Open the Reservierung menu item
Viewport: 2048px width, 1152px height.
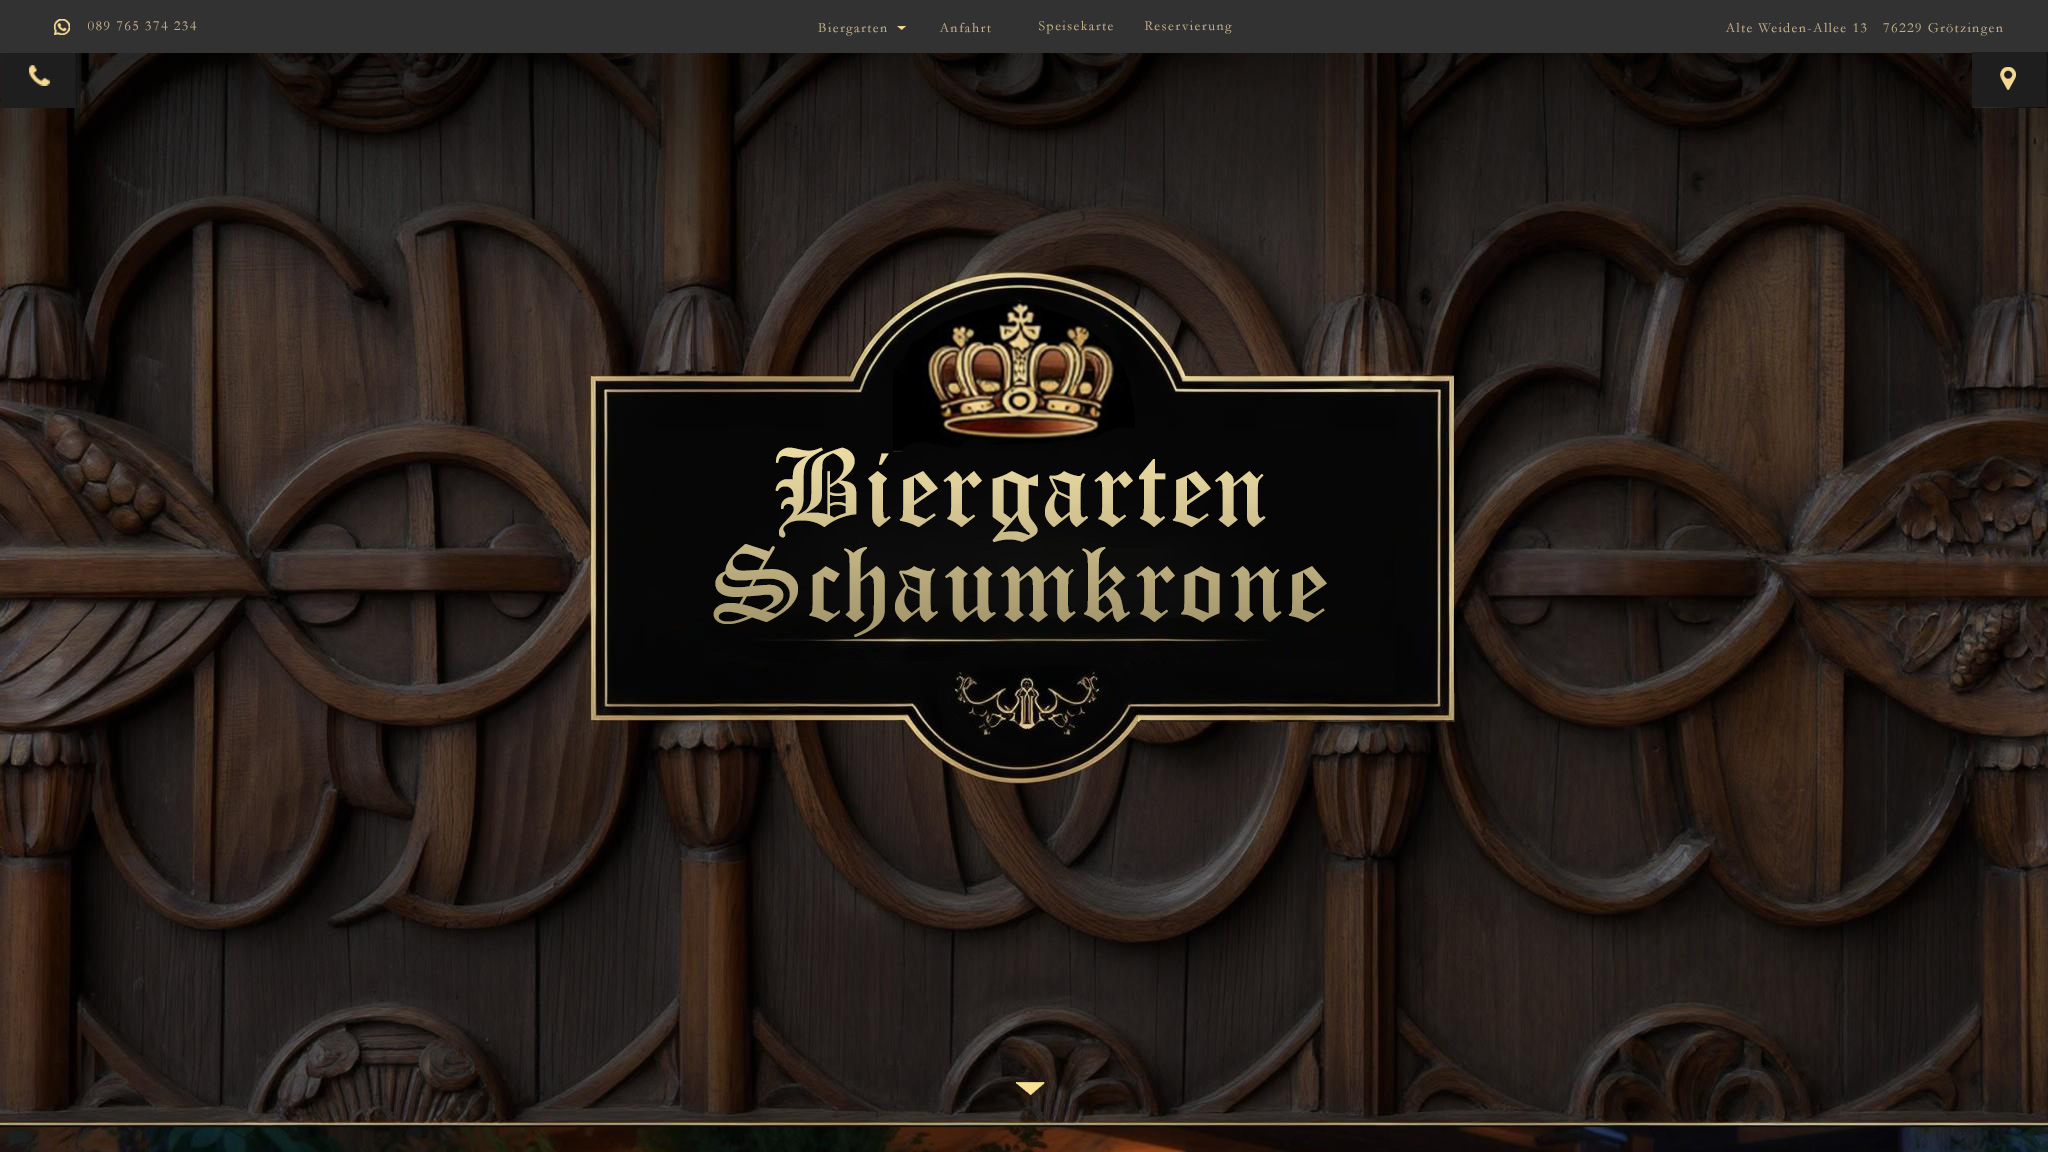pos(1188,26)
